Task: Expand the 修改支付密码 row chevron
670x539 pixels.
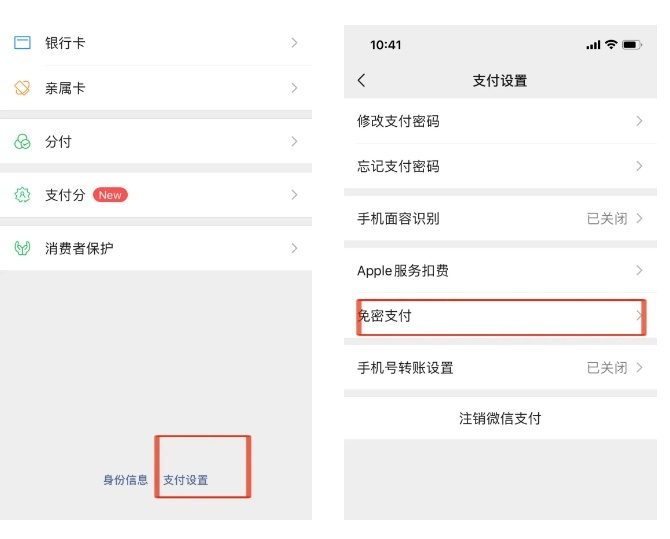Action: (x=639, y=121)
